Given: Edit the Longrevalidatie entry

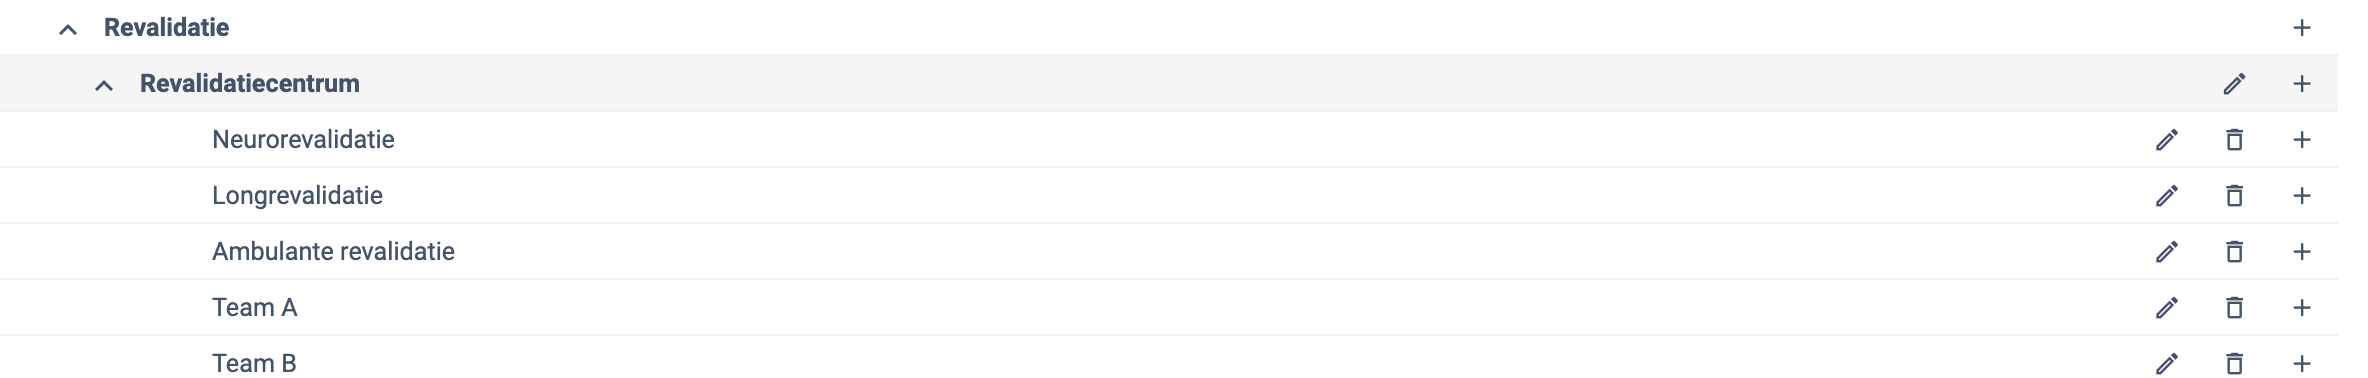Looking at the screenshot, I should tap(2166, 196).
